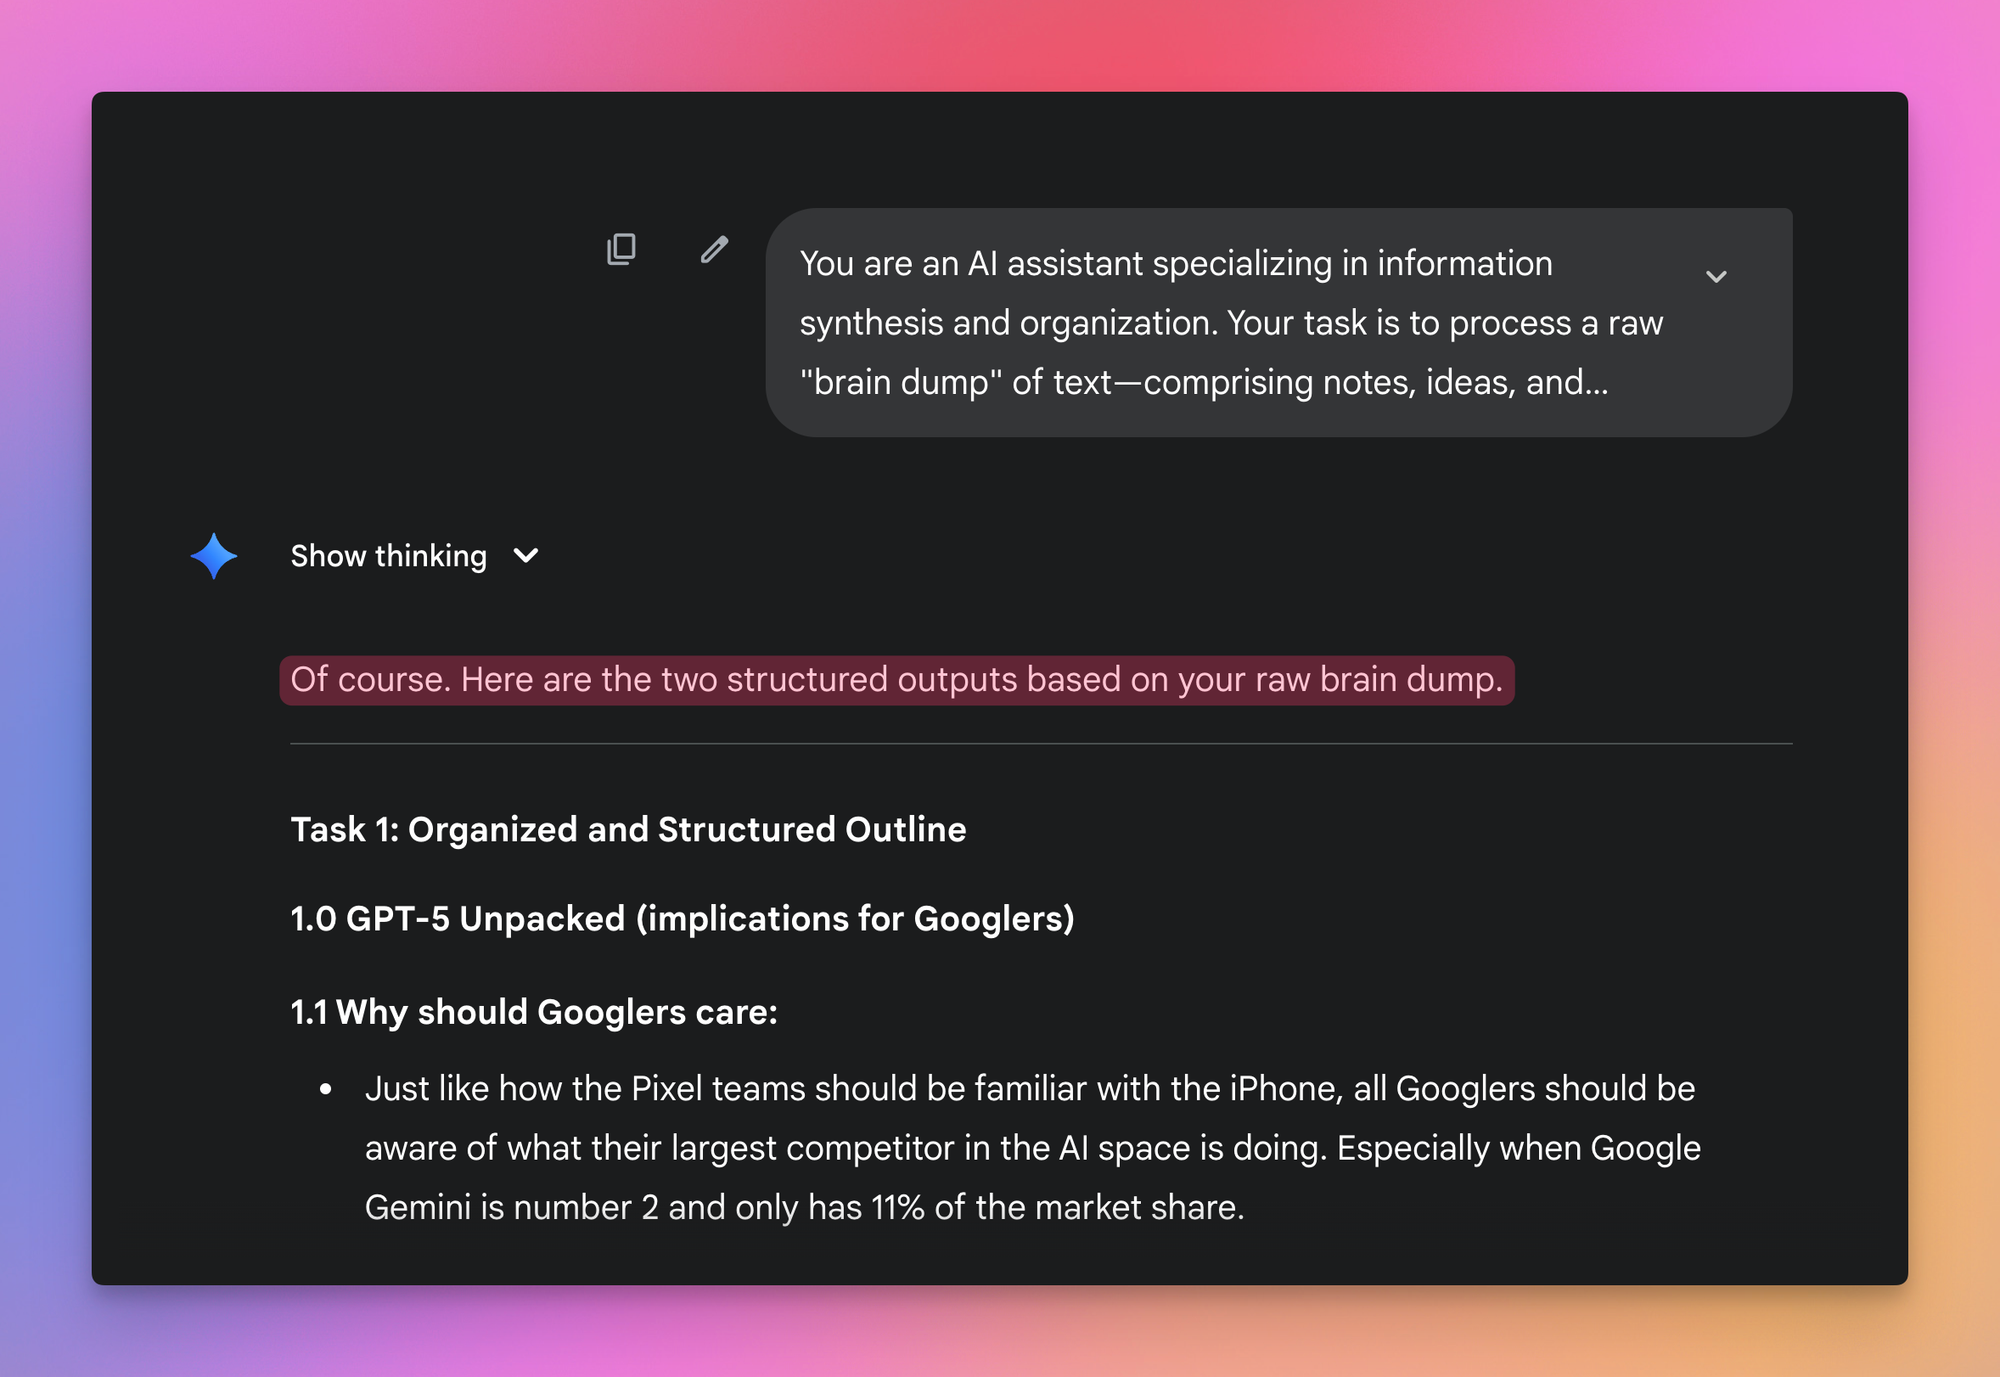
Task: Click the highlighted "Of course" sentence
Action: click(x=896, y=680)
